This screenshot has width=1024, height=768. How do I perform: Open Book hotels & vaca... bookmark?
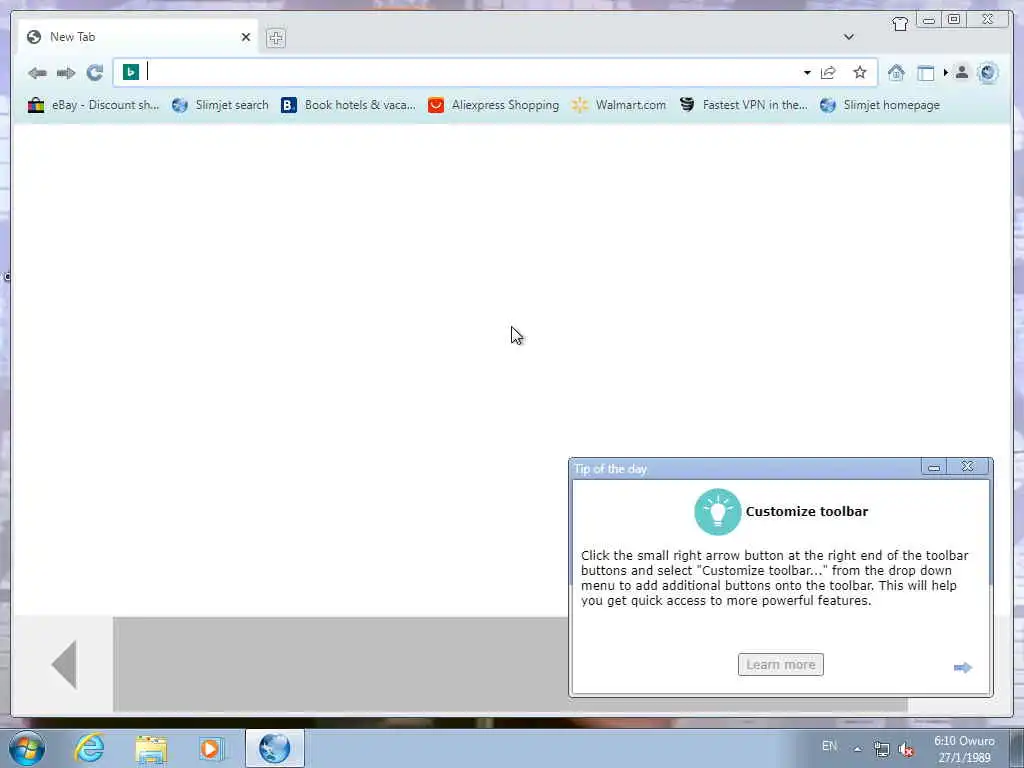point(348,105)
